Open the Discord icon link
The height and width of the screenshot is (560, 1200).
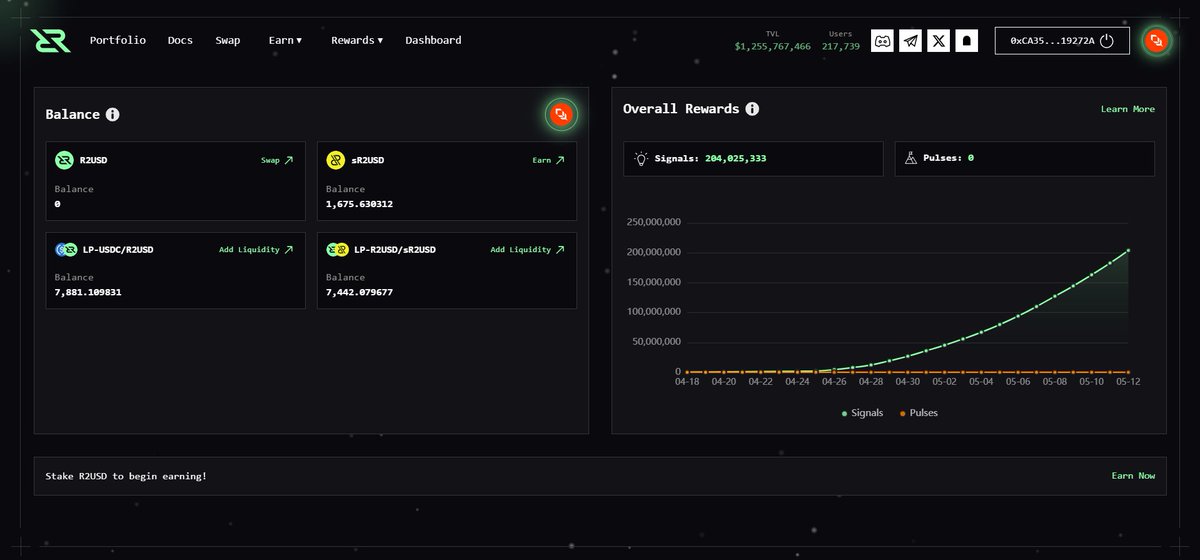pyautogui.click(x=882, y=41)
